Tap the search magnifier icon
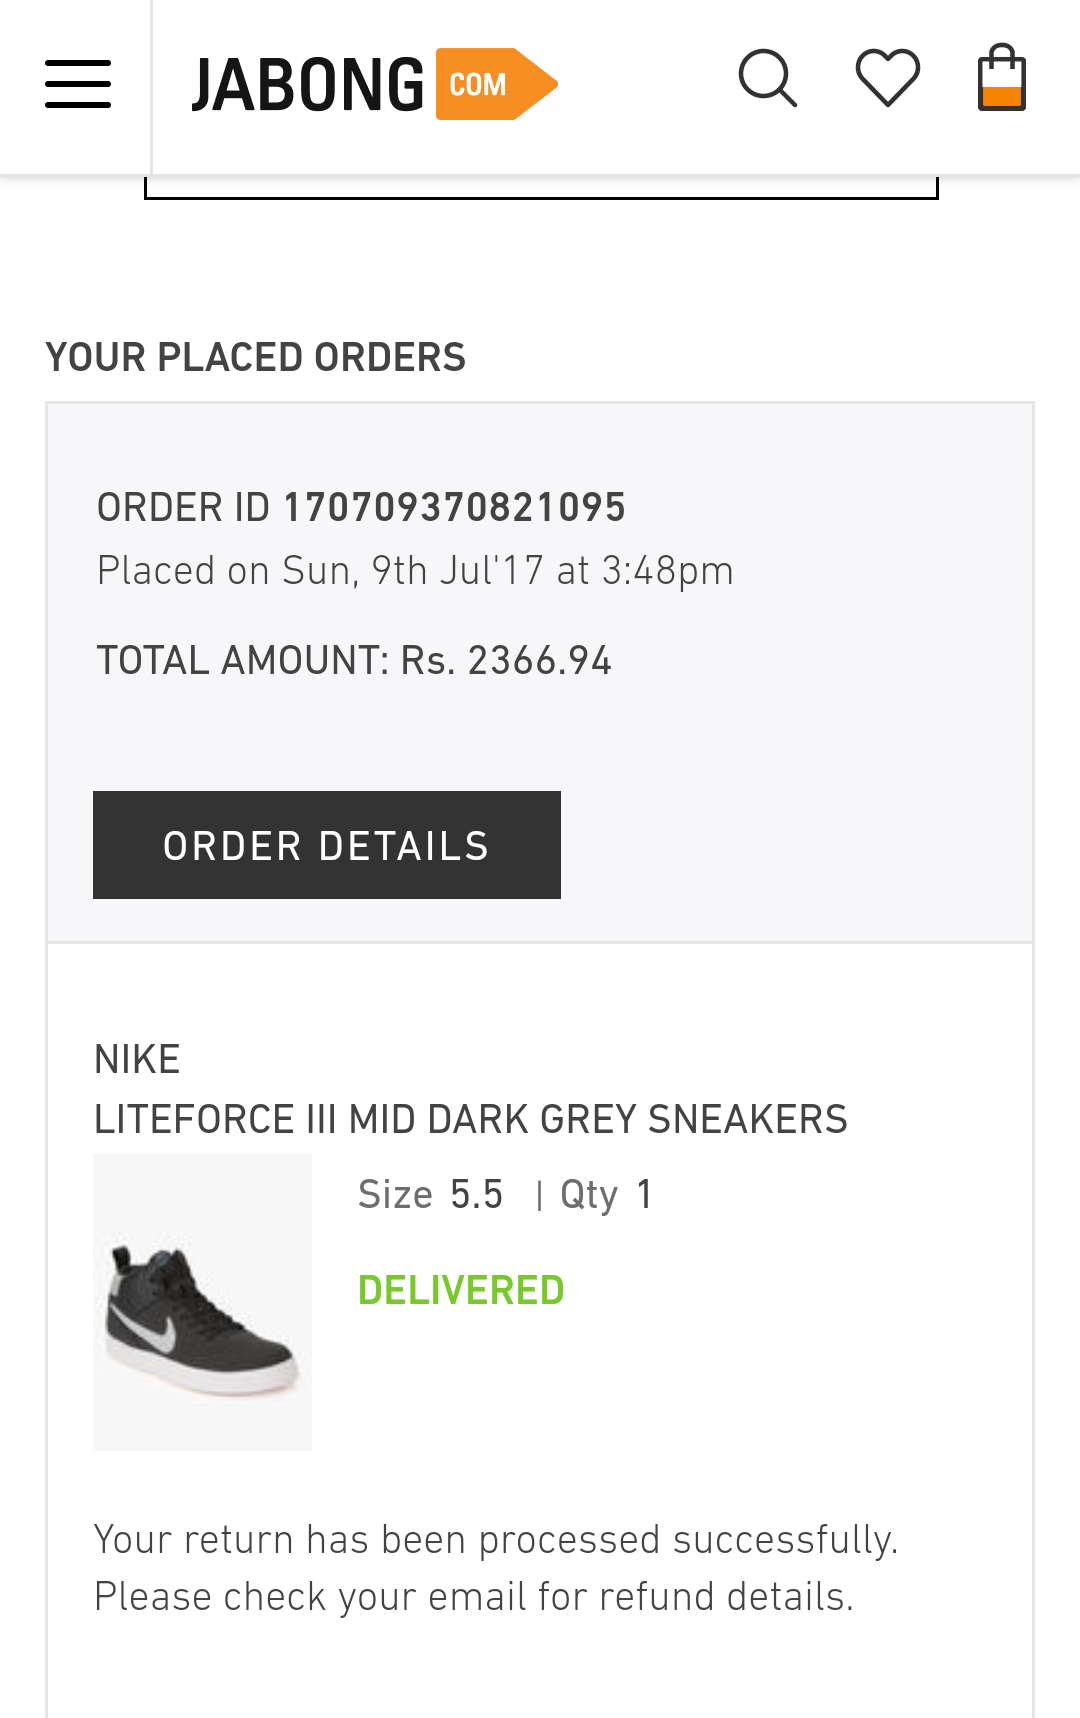The height and width of the screenshot is (1718, 1080). (x=768, y=78)
